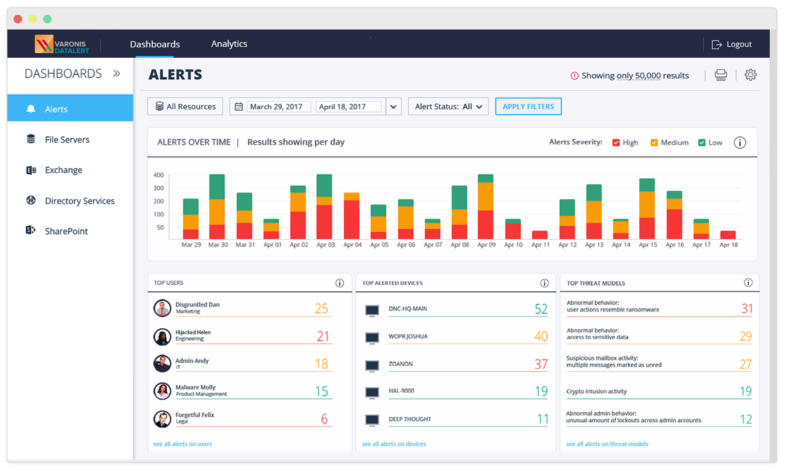
Task: Toggle the High severity checkbox
Action: (616, 143)
